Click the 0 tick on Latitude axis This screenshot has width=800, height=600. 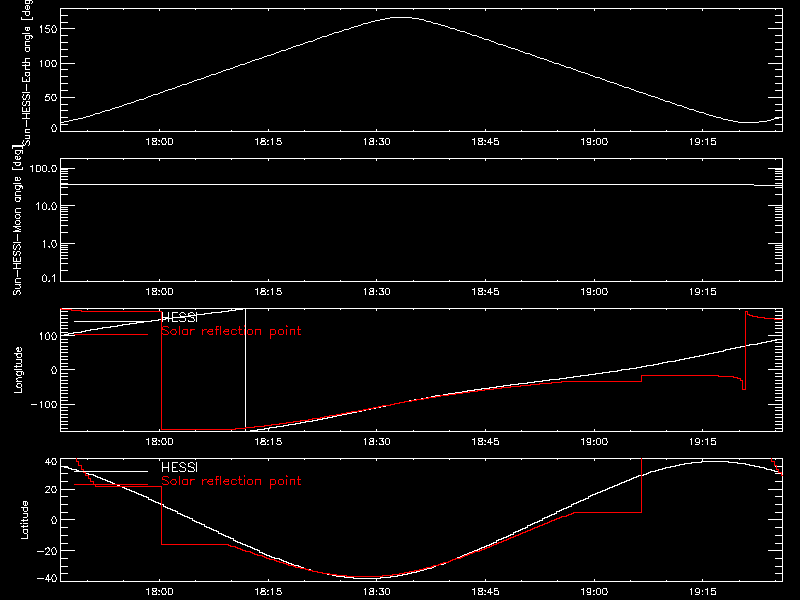pyautogui.click(x=54, y=520)
